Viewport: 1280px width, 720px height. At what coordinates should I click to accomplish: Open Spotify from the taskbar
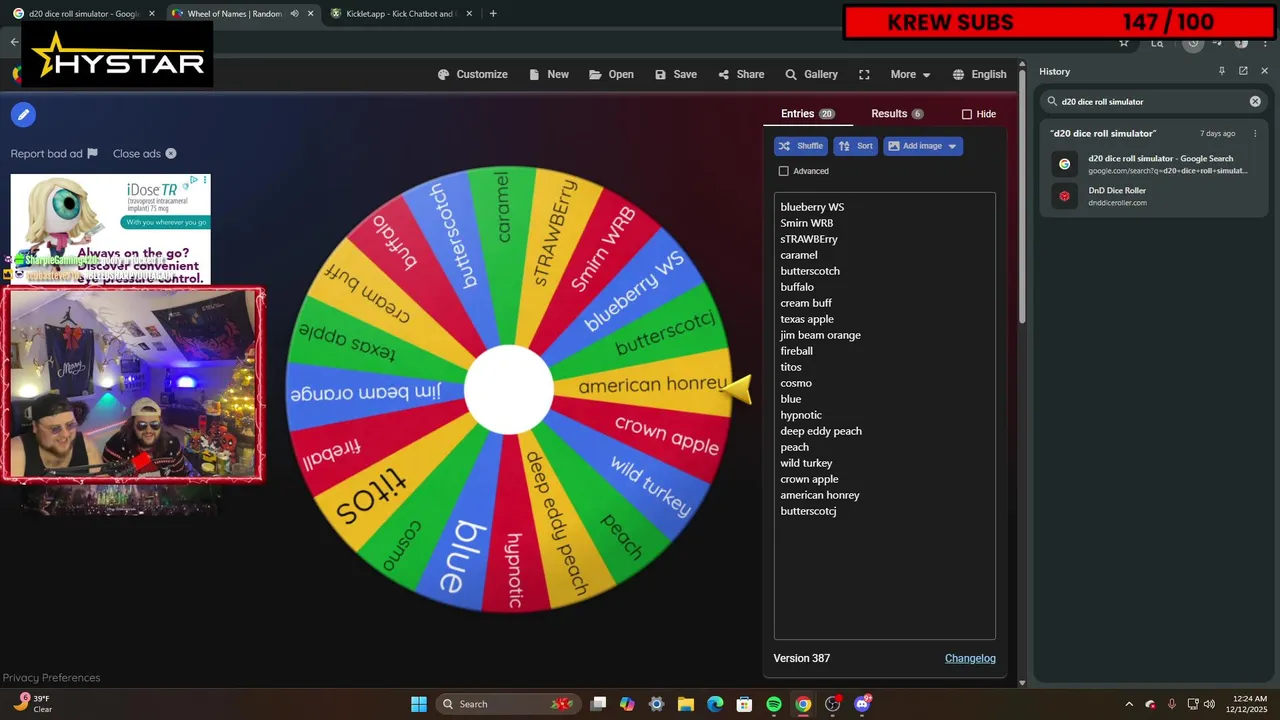pos(773,704)
